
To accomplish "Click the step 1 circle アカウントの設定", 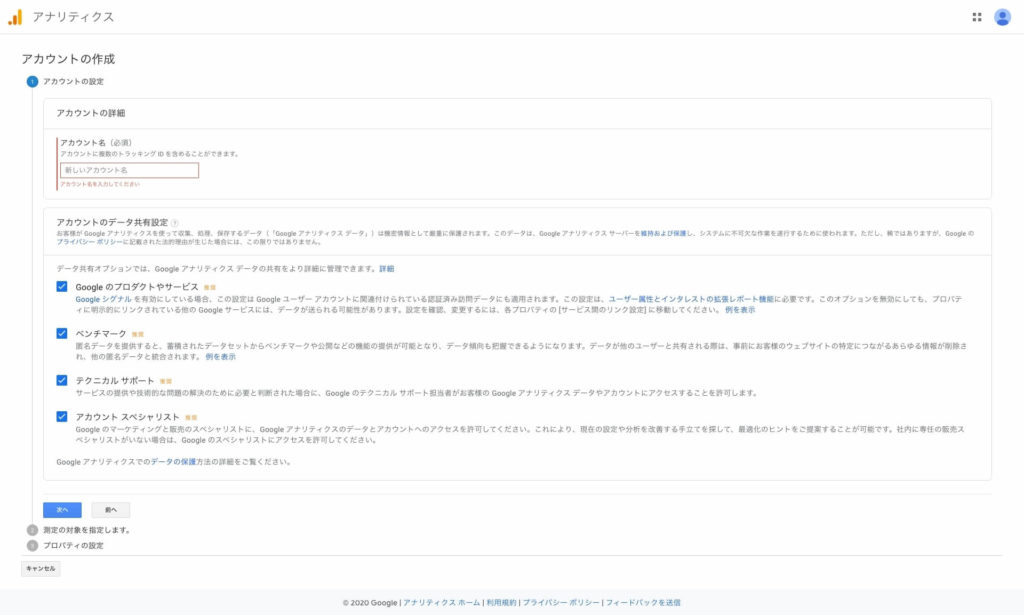I will coord(32,81).
